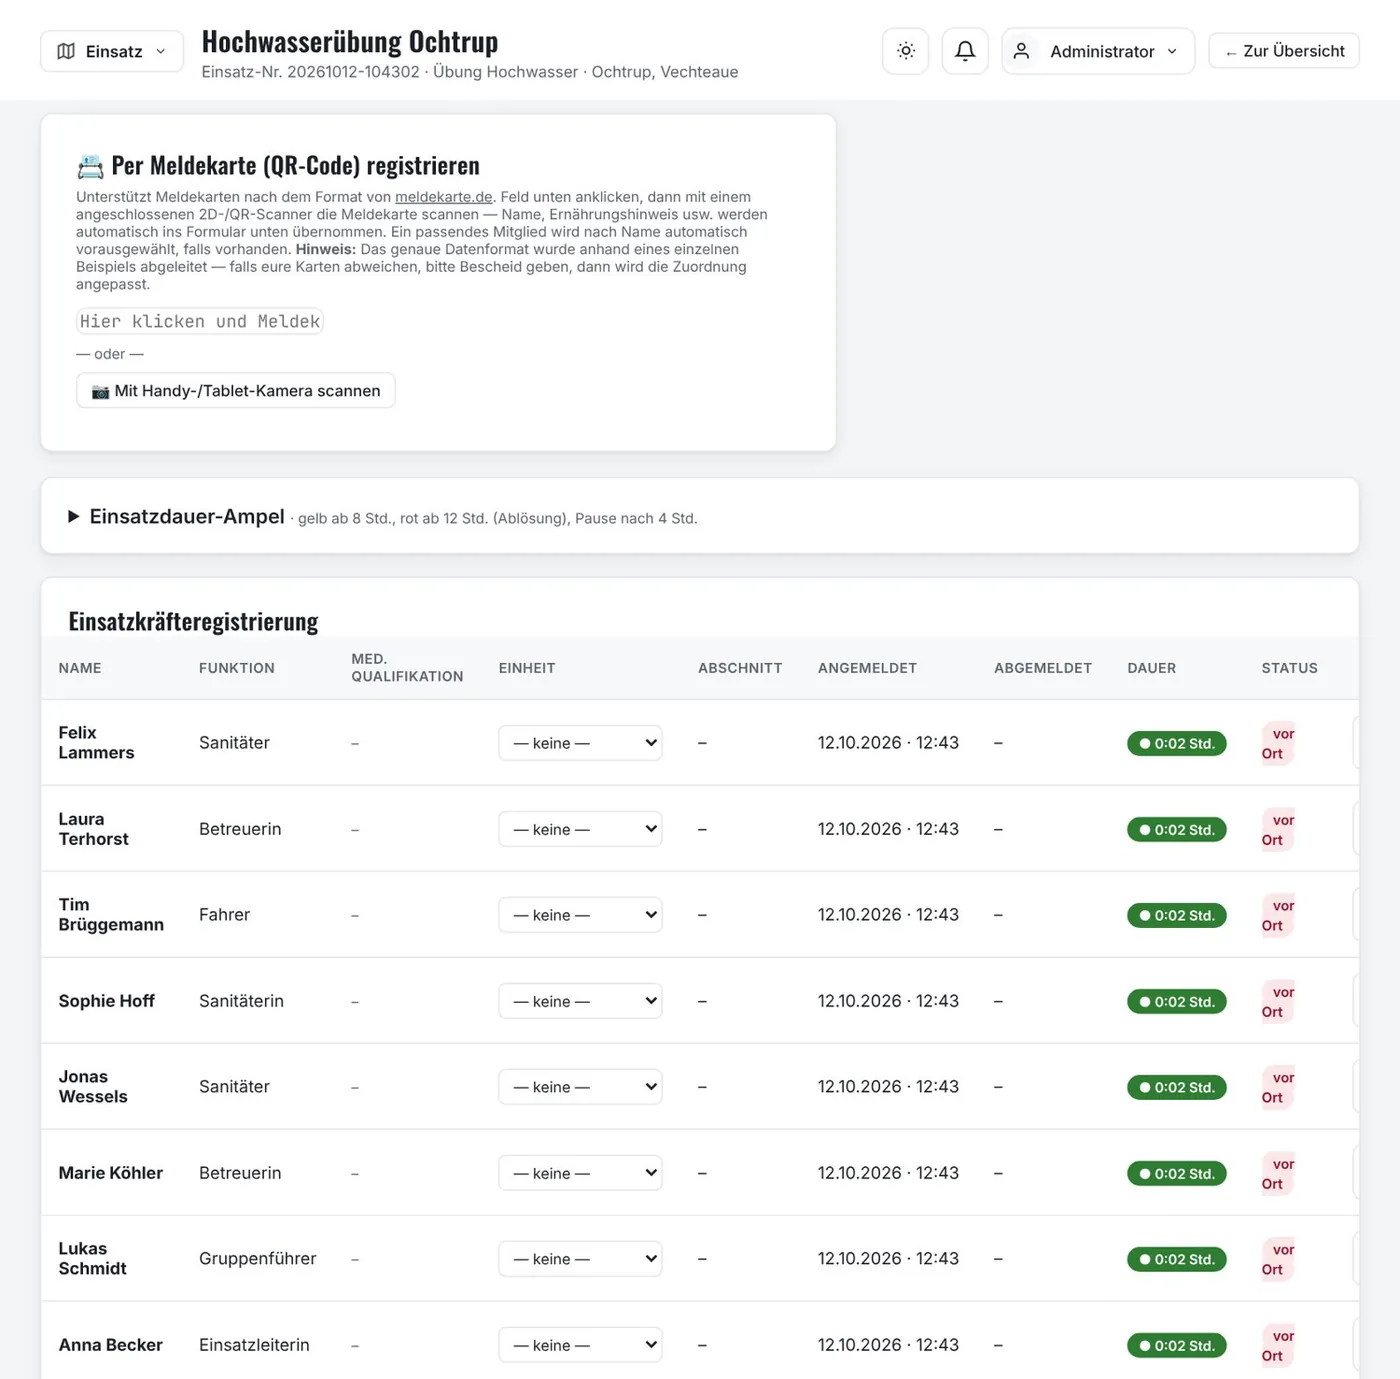Image resolution: width=1400 pixels, height=1379 pixels.
Task: Click Einsatzleiterin function cell
Action: tap(254, 1345)
